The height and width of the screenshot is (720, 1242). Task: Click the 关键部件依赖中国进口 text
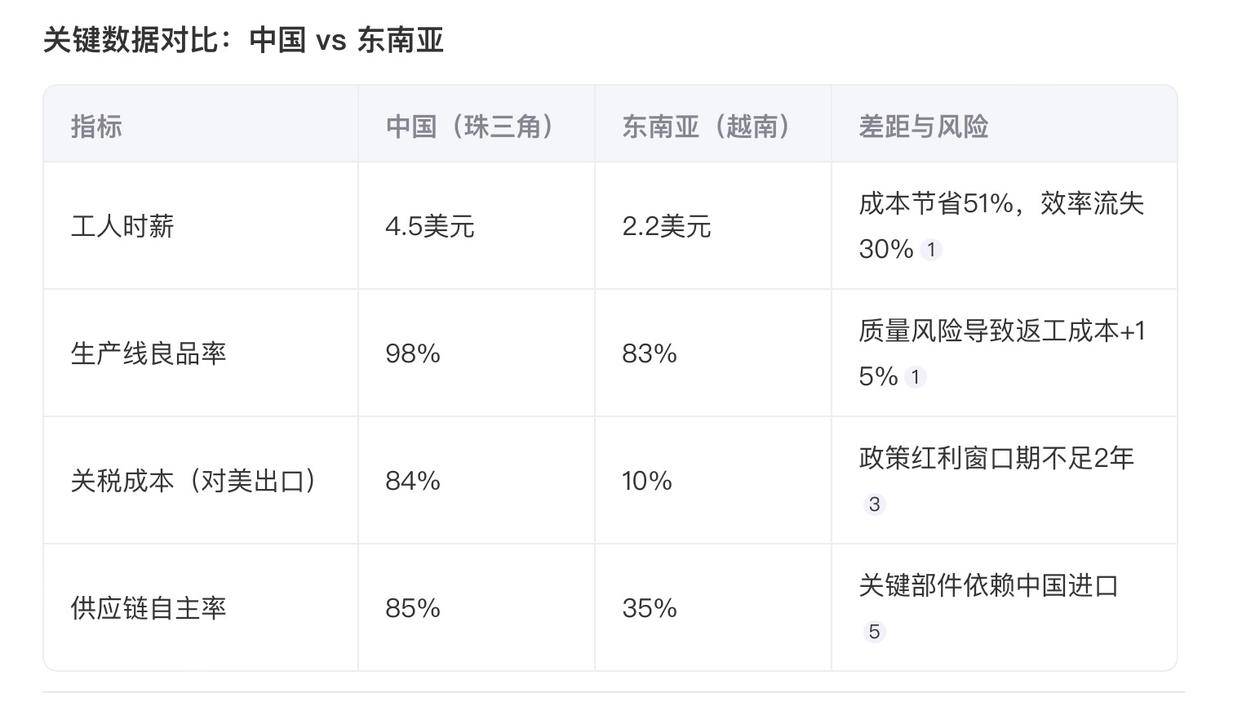[988, 585]
